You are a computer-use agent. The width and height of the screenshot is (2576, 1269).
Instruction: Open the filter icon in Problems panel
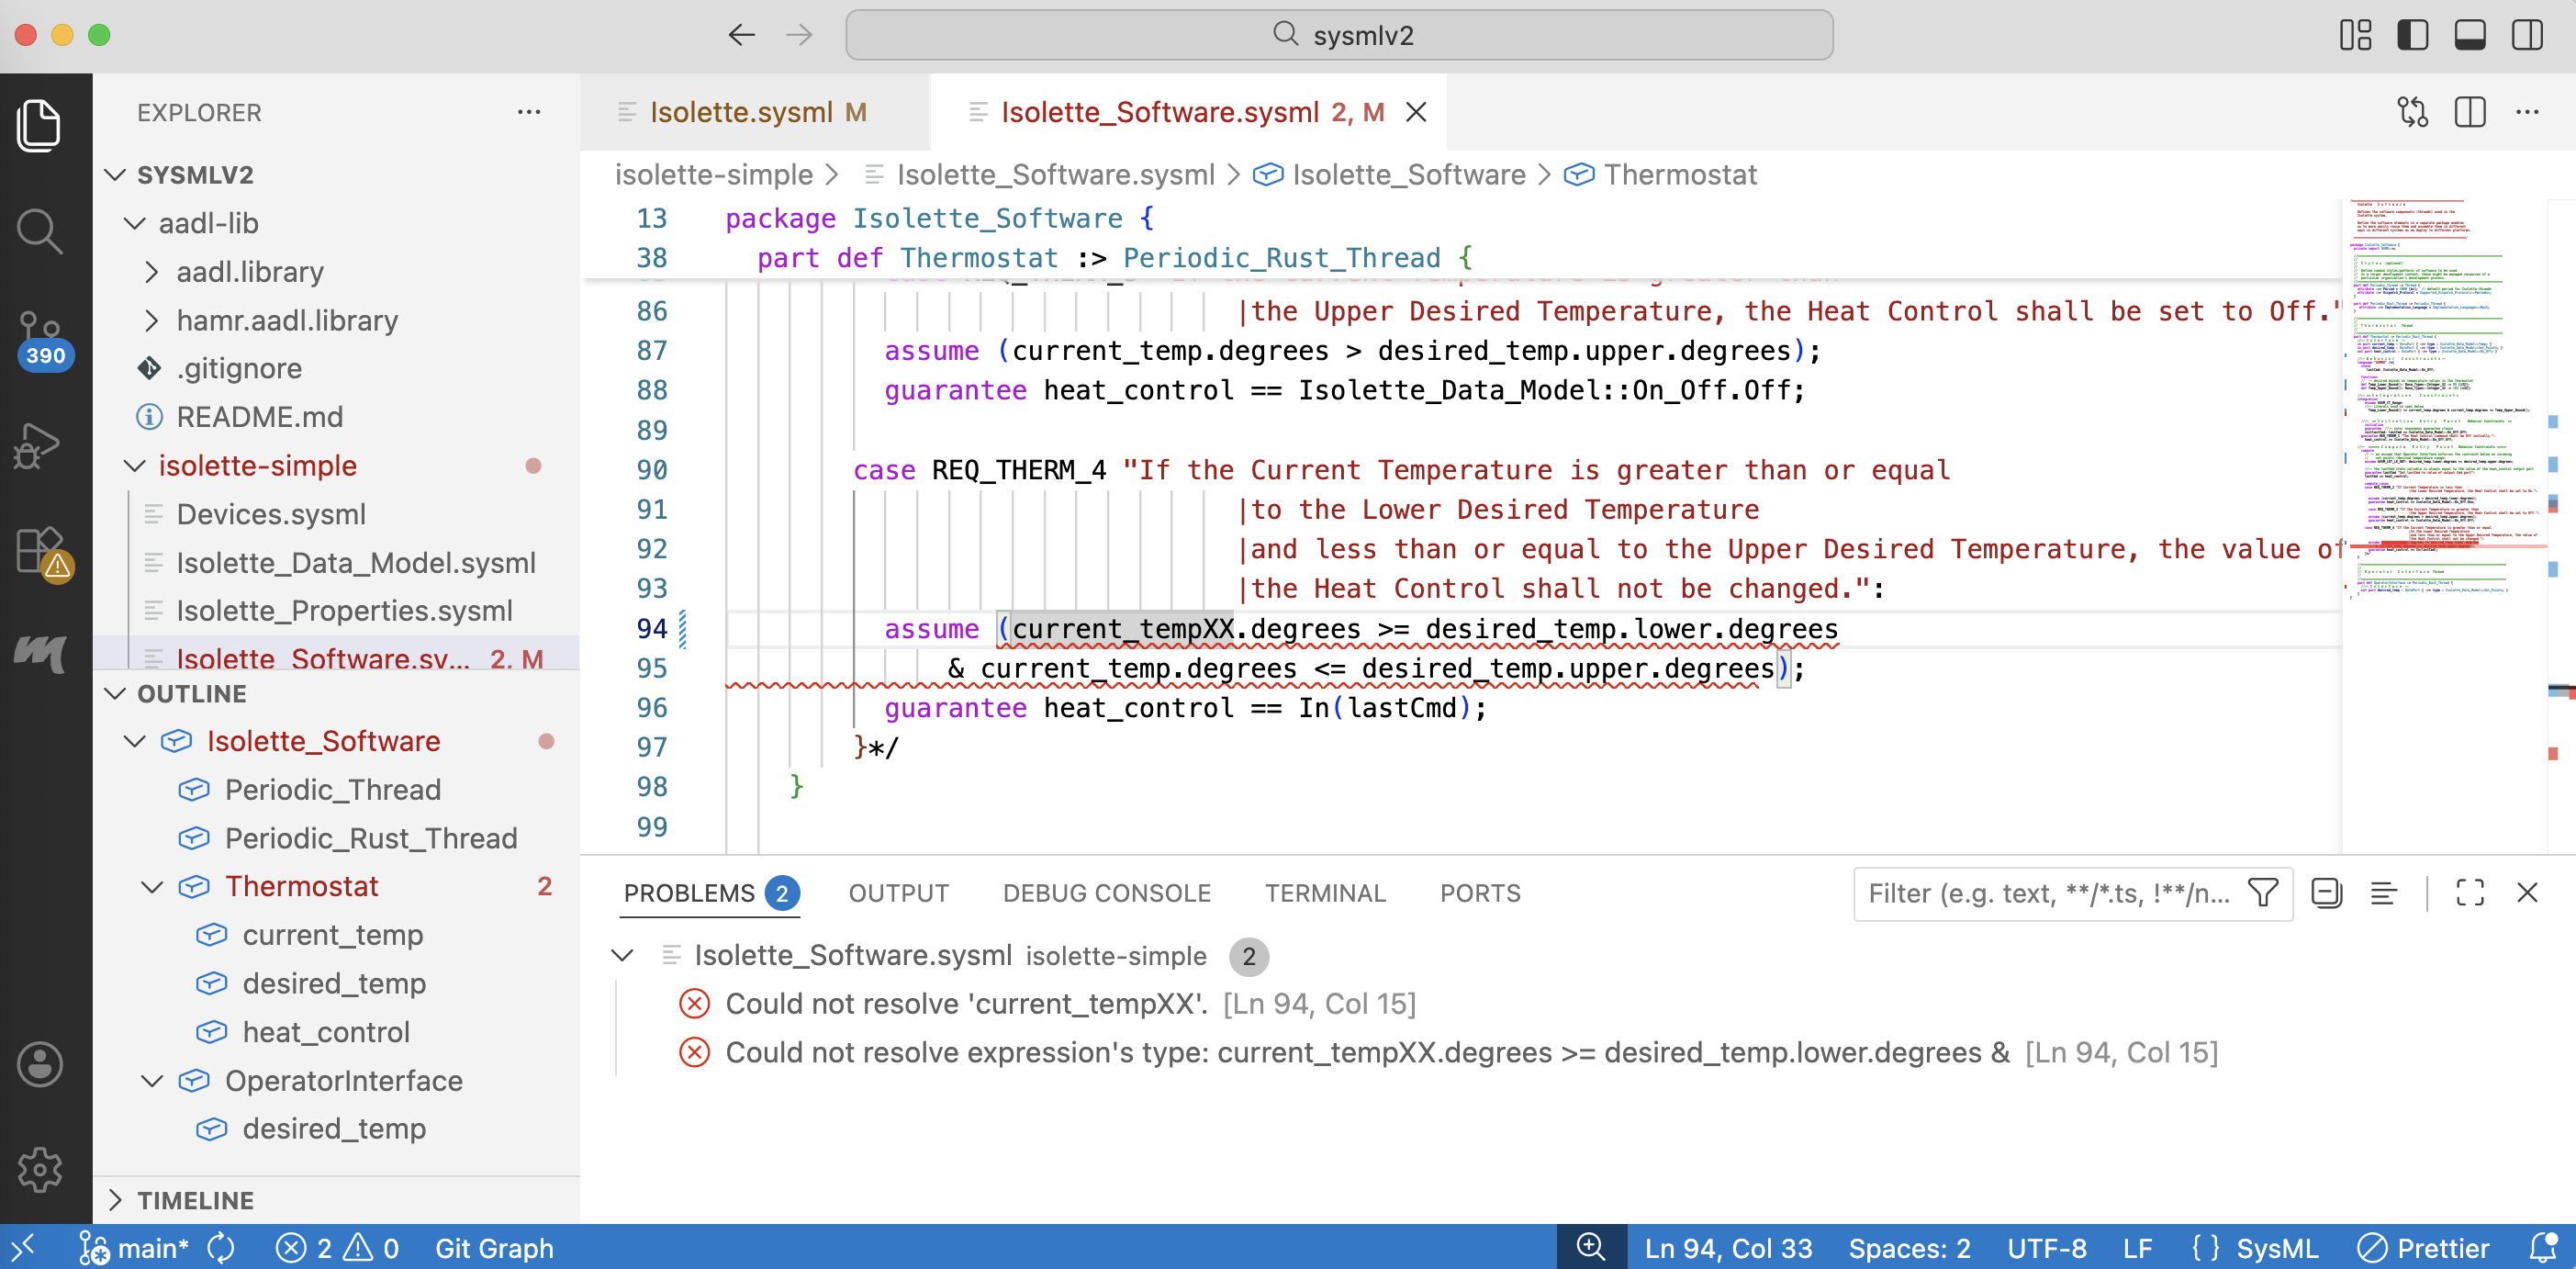(x=2264, y=893)
